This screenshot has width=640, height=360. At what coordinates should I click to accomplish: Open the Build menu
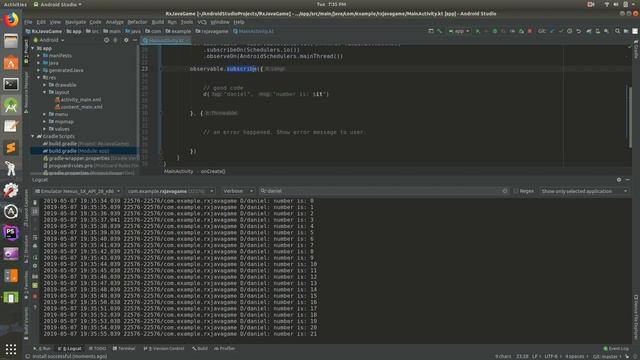(158, 22)
